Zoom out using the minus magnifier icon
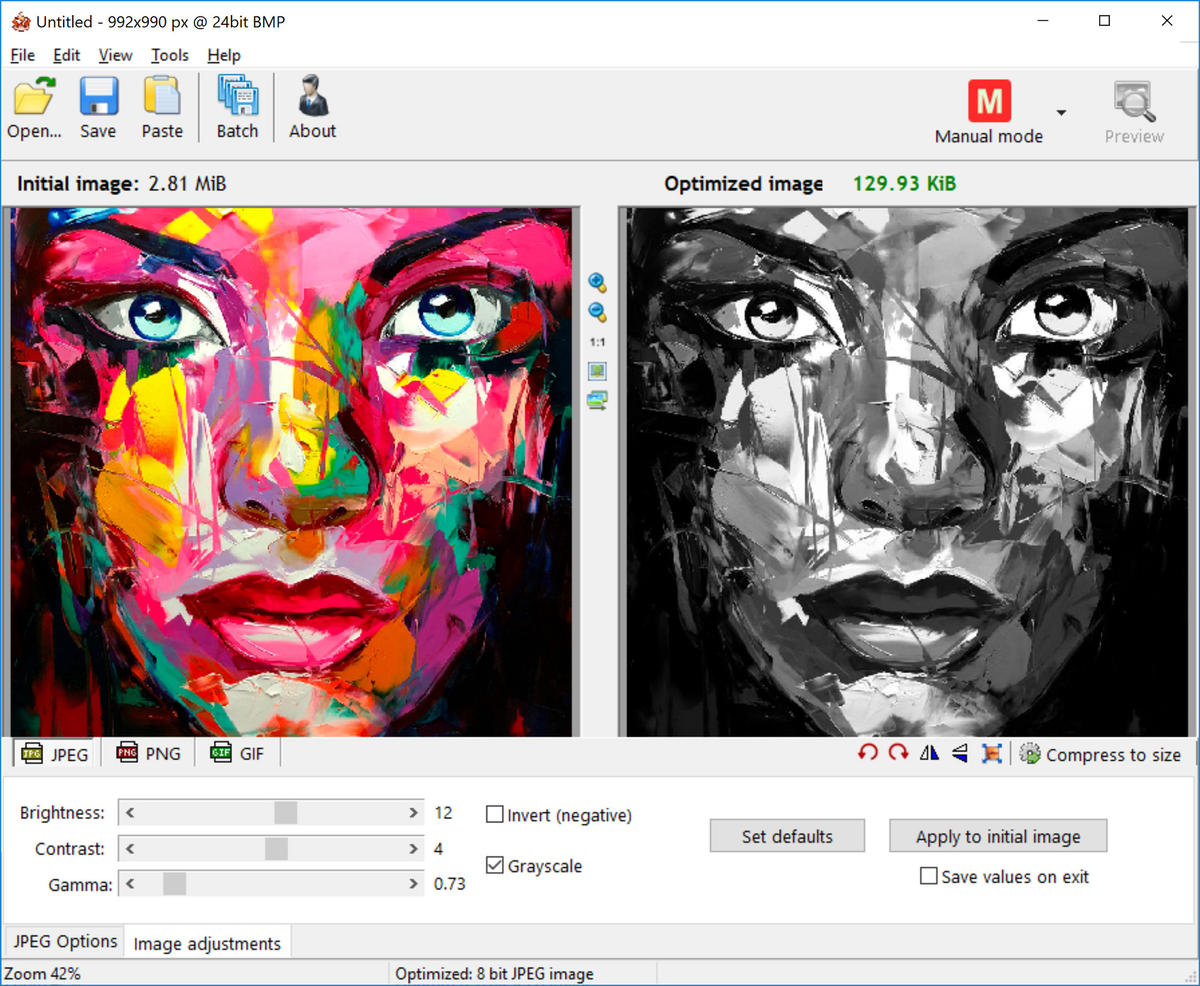 [x=597, y=312]
